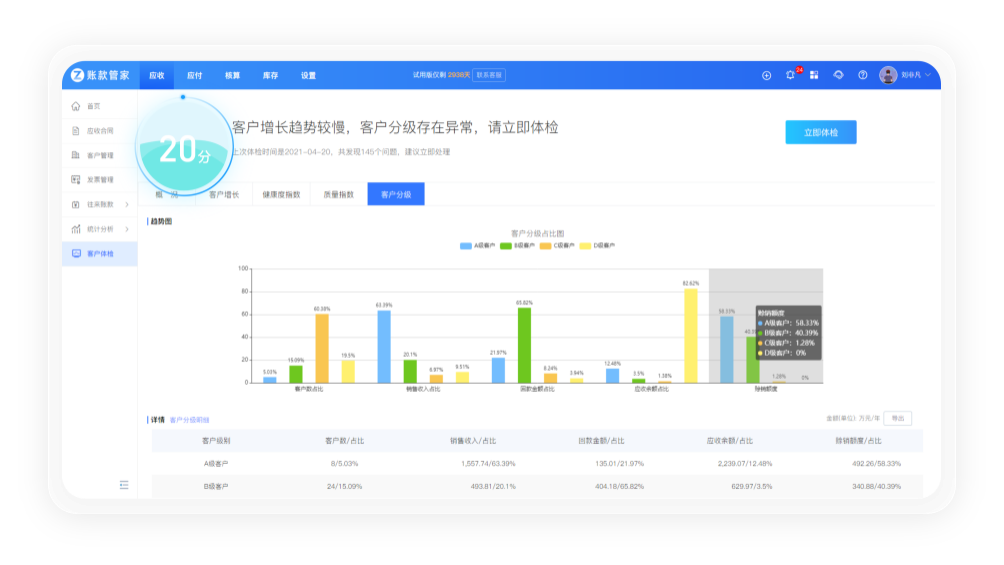Click the 立即体检 button
The image size is (1004, 565).
pyautogui.click(x=820, y=133)
